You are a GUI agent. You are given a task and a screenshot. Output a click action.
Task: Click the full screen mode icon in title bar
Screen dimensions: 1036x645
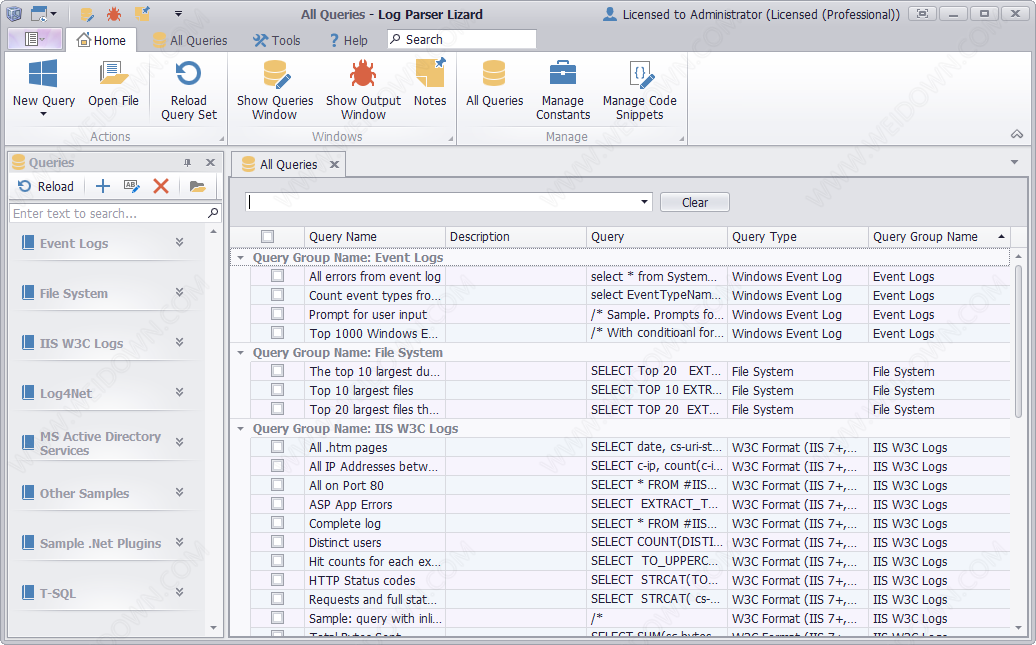point(922,14)
